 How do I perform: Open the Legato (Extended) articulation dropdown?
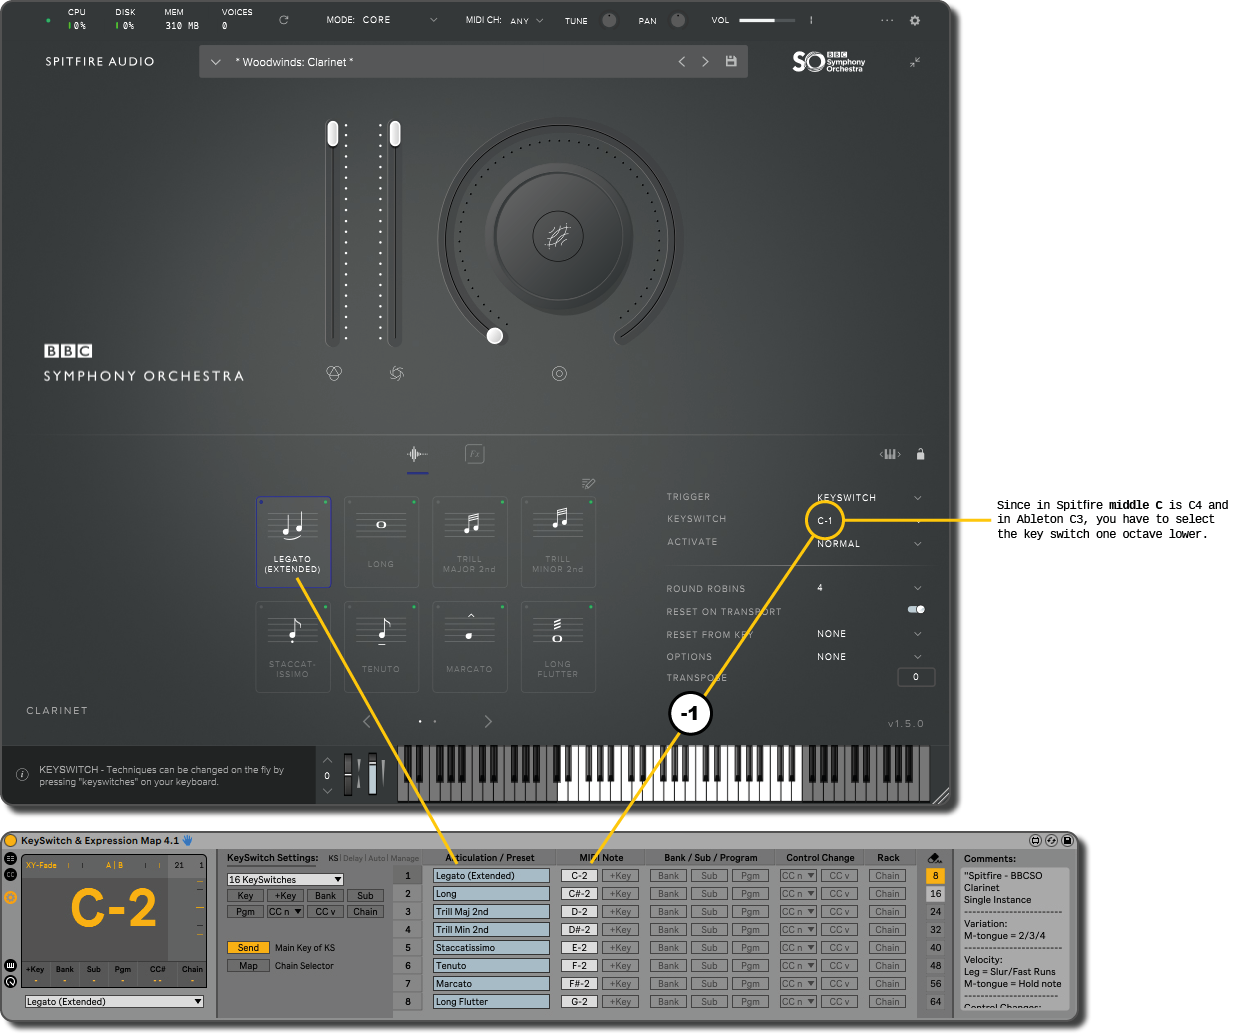point(114,1001)
